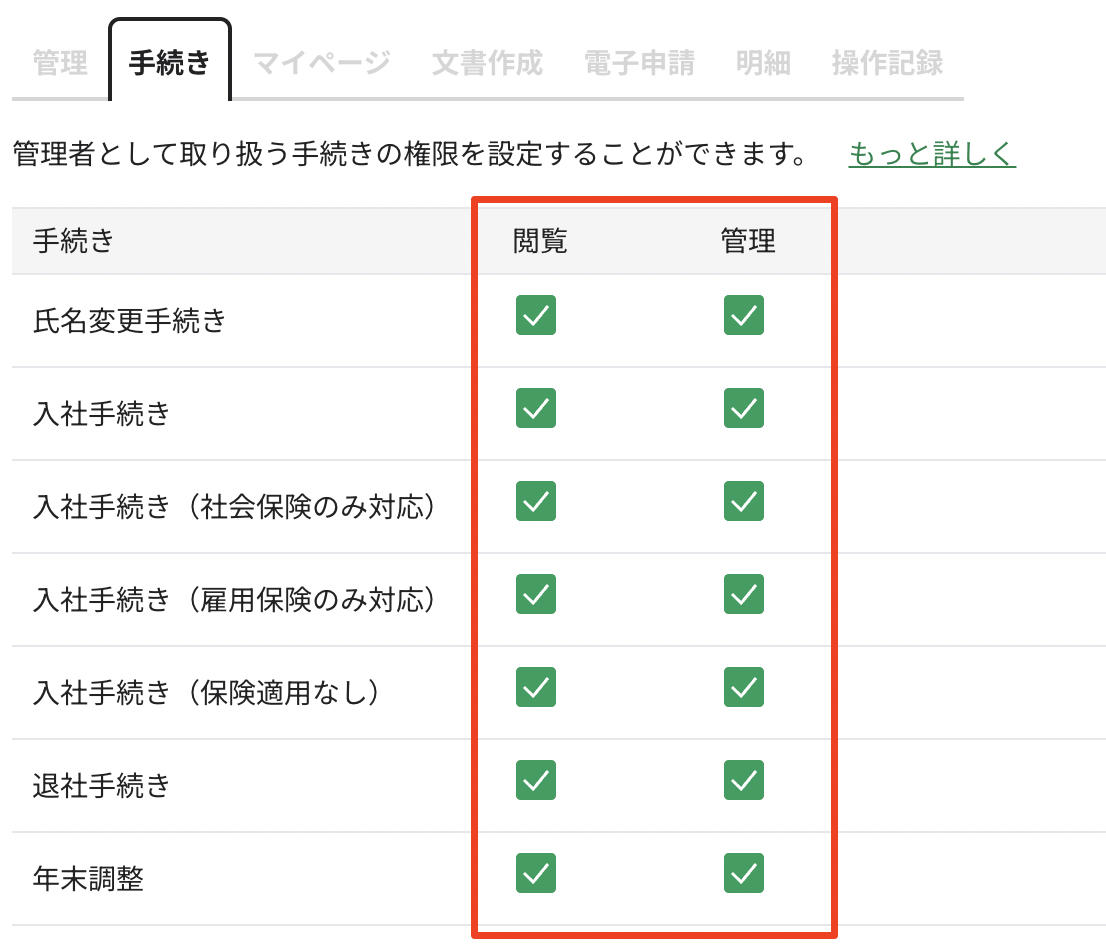
Task: Switch to the 管理 tab
Action: click(x=60, y=63)
